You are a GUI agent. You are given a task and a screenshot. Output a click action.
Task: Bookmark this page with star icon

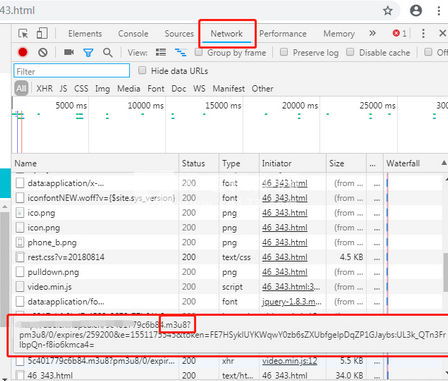[x=388, y=11]
